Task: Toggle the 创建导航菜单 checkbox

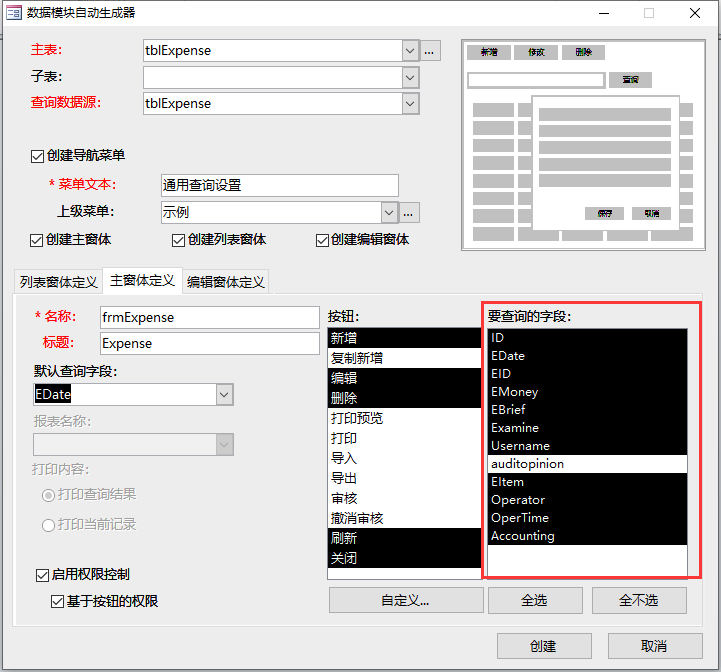Action: [x=37, y=156]
